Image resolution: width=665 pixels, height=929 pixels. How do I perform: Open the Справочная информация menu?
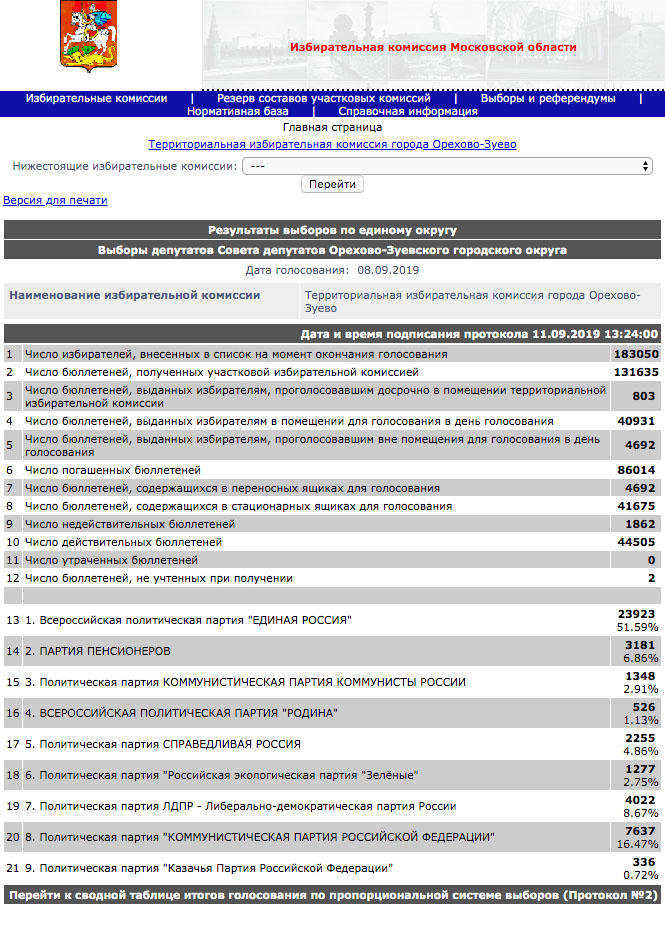[x=408, y=111]
